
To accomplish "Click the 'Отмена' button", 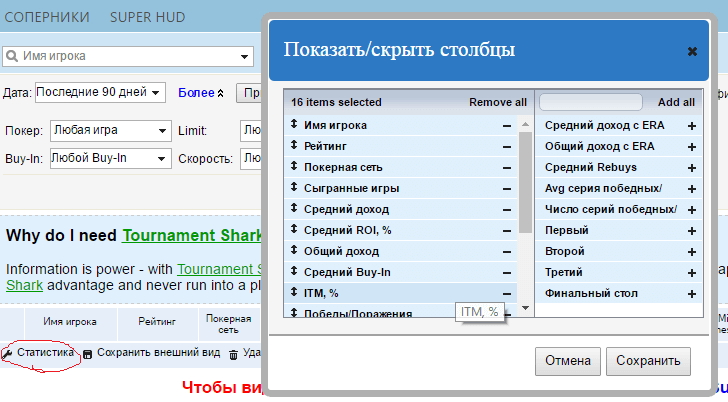I will 568,361.
